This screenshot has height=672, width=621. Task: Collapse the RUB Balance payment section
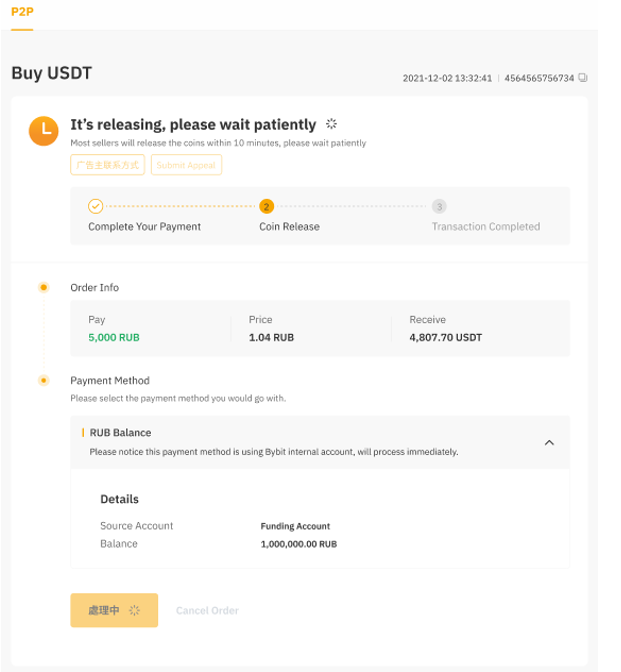[x=549, y=442]
